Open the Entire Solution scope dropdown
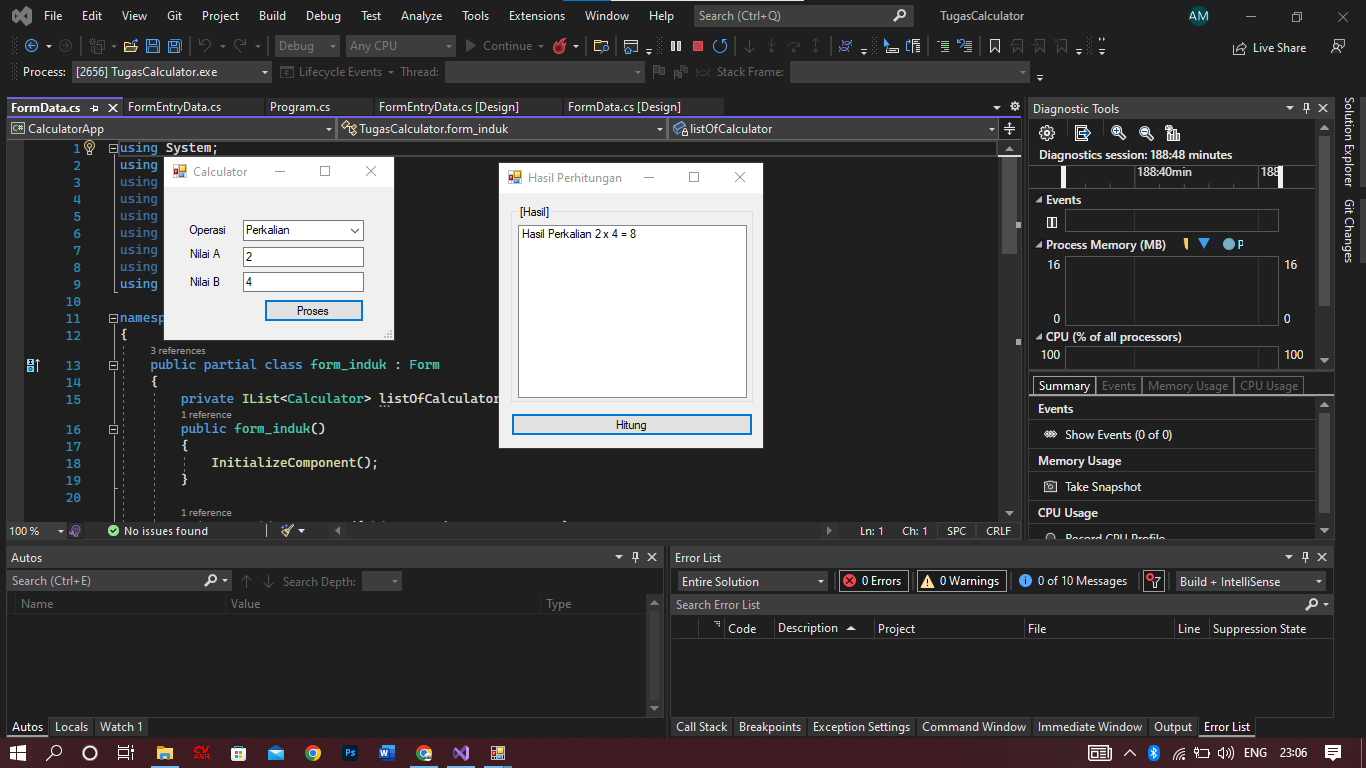Screen dimensions: 1366x768 753,581
